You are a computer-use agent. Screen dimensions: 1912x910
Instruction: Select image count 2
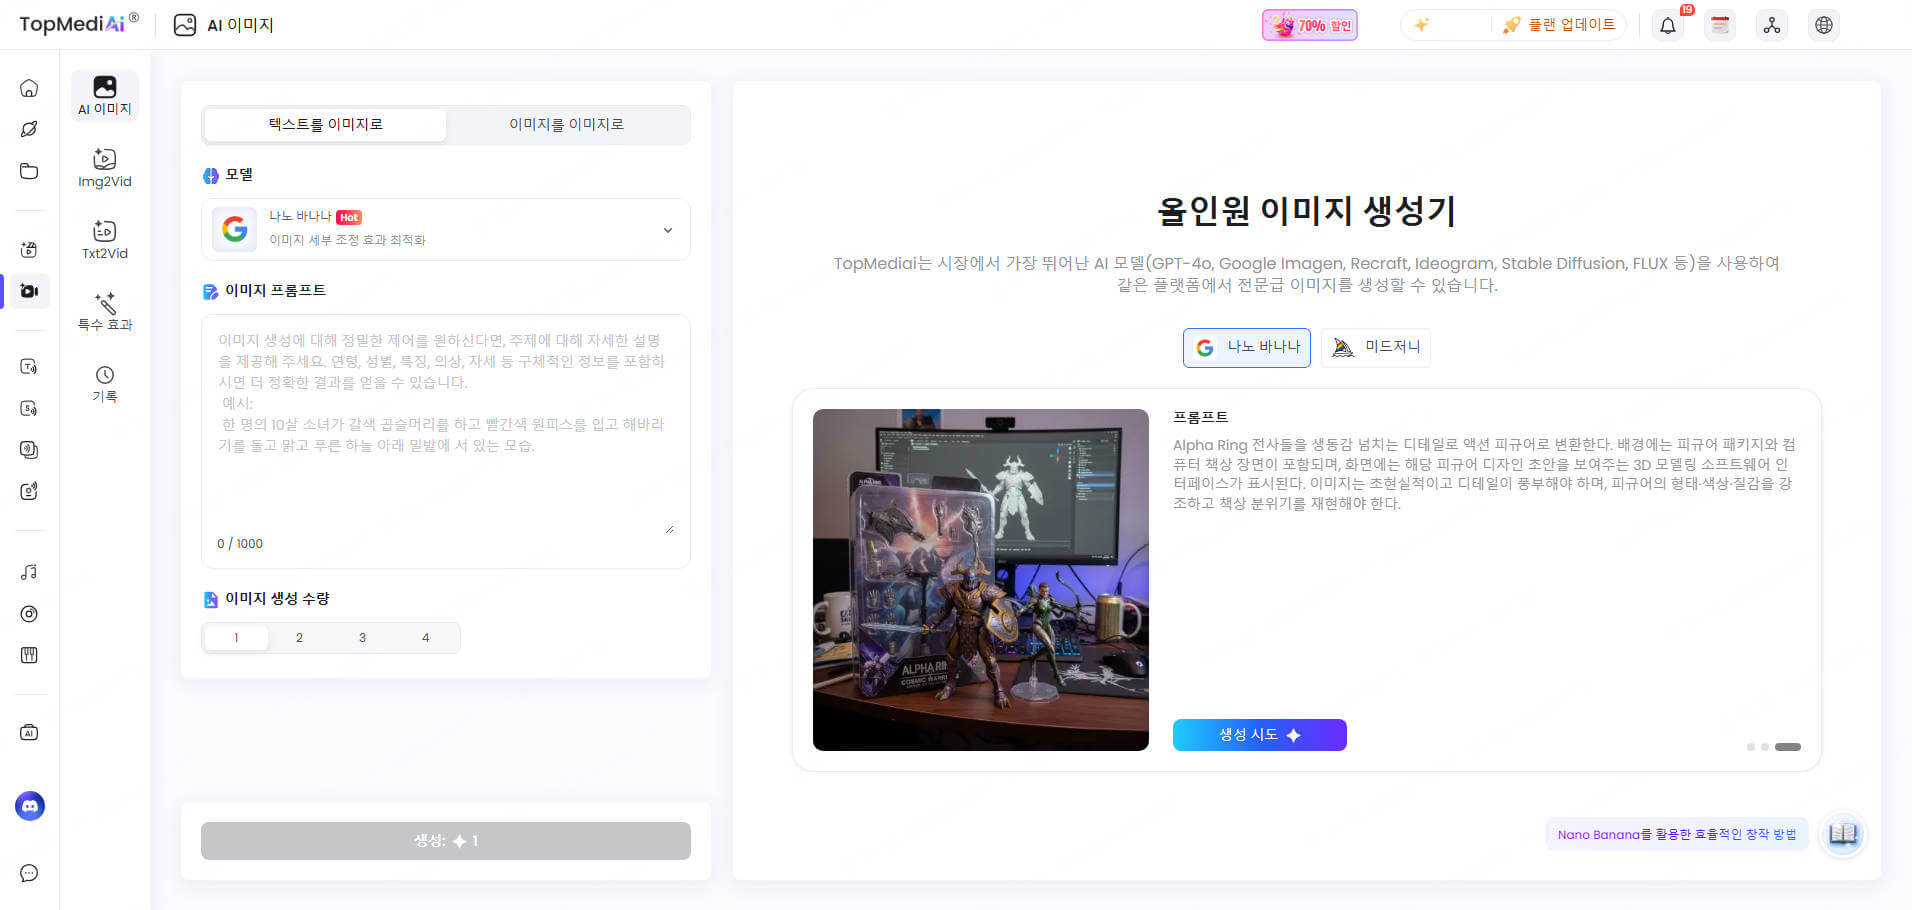tap(299, 638)
